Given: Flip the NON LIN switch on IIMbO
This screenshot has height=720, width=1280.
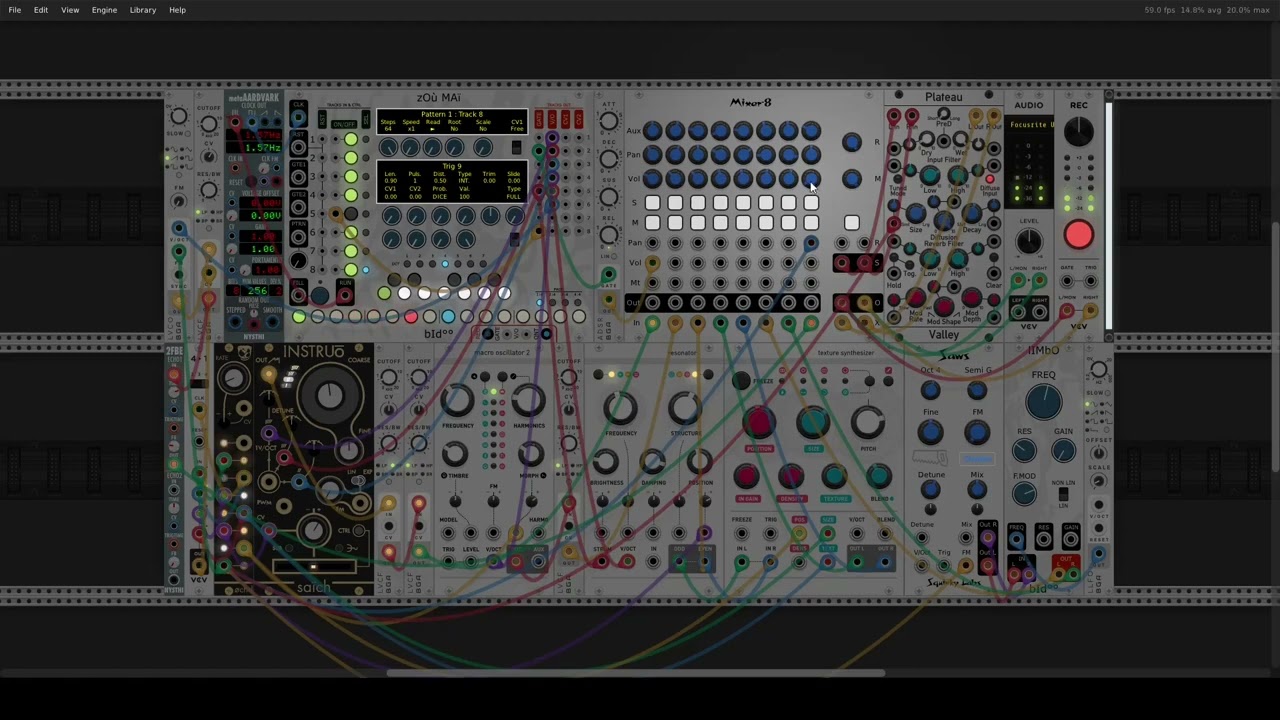Looking at the screenshot, I should 1063,496.
